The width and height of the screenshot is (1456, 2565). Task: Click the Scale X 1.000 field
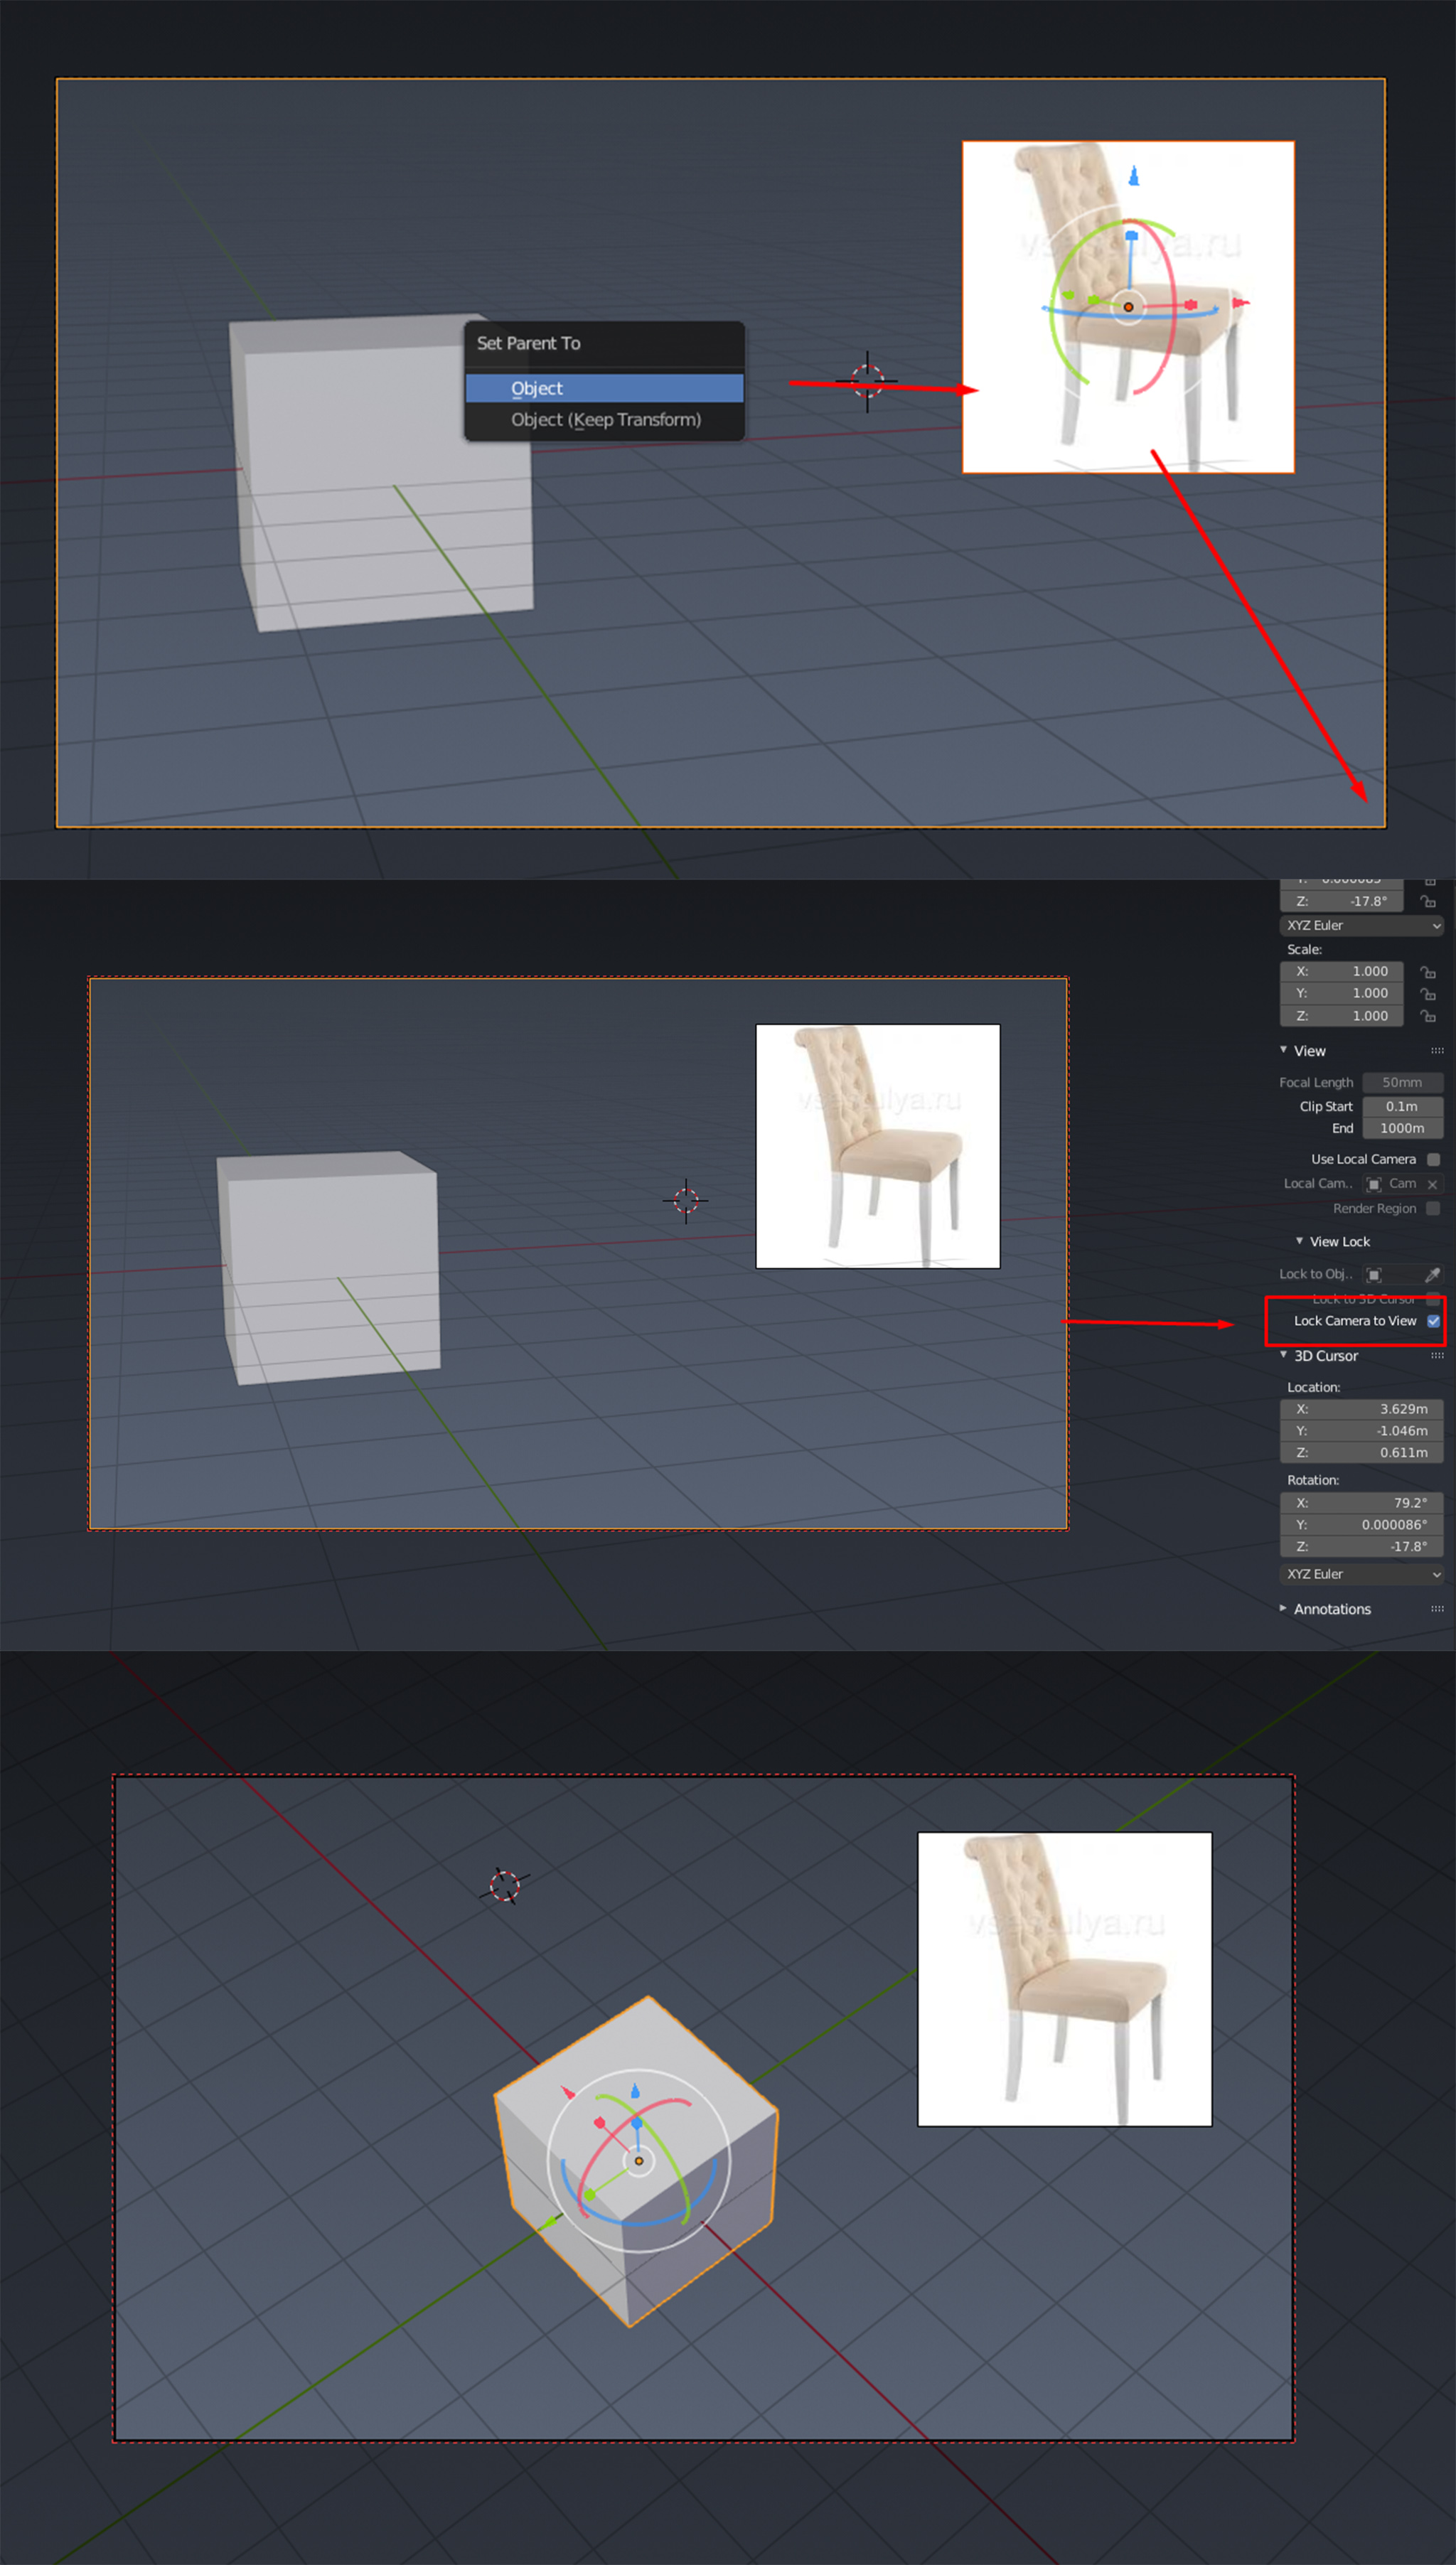coord(1341,972)
